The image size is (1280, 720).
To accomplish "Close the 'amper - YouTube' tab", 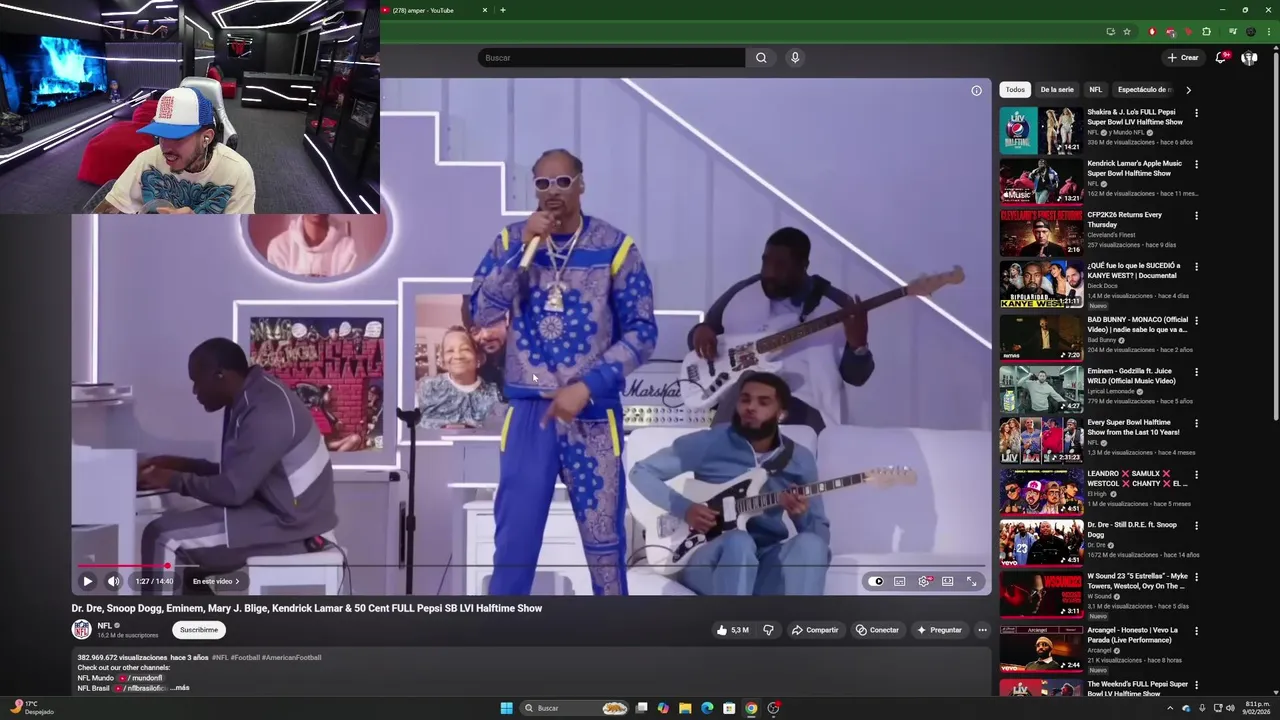I will pos(485,10).
